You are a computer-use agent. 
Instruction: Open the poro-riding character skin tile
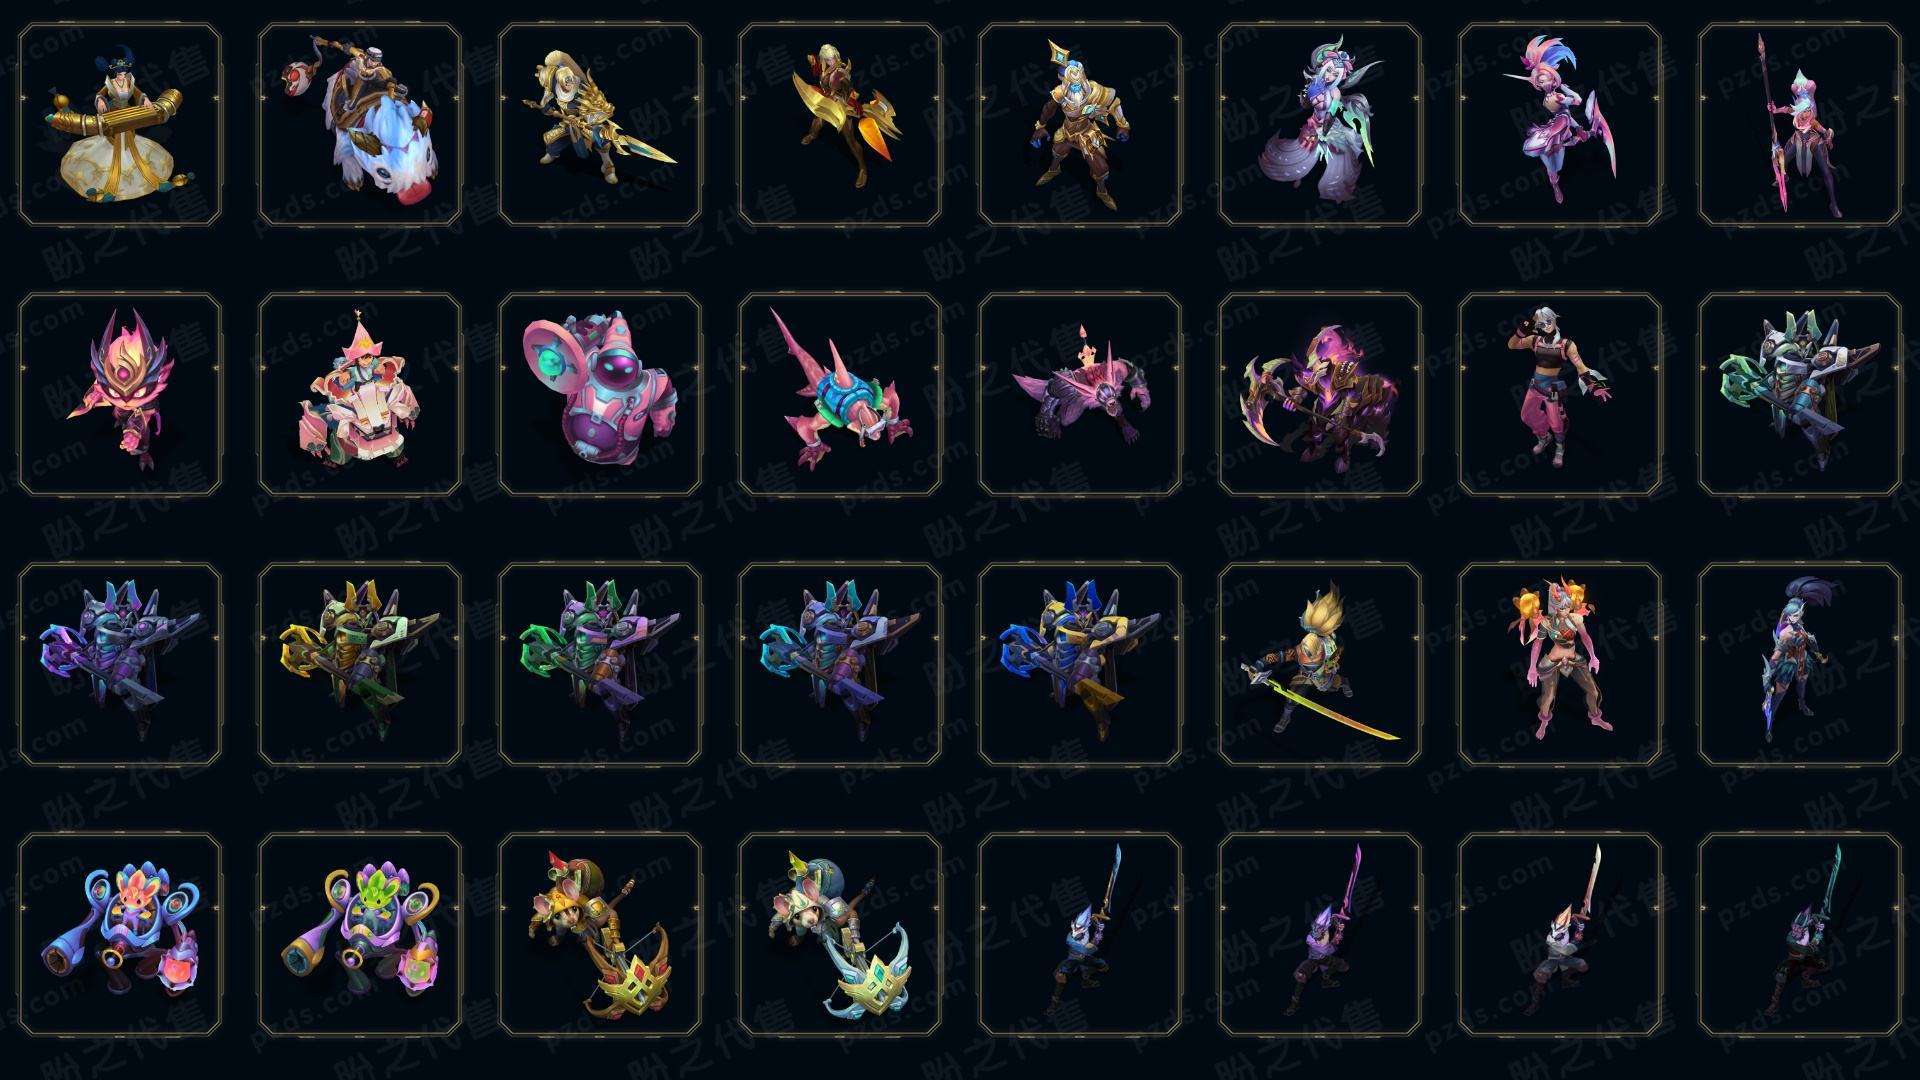360,125
